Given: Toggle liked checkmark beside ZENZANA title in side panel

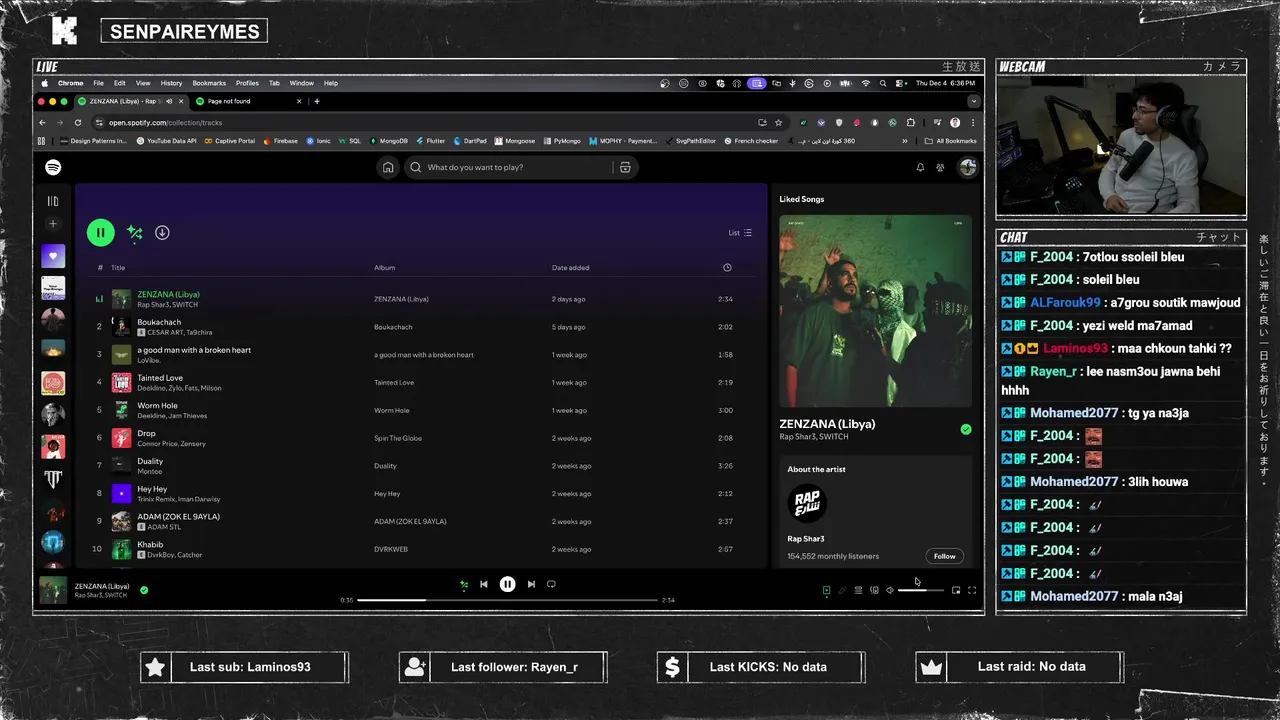Looking at the screenshot, I should (x=966, y=429).
